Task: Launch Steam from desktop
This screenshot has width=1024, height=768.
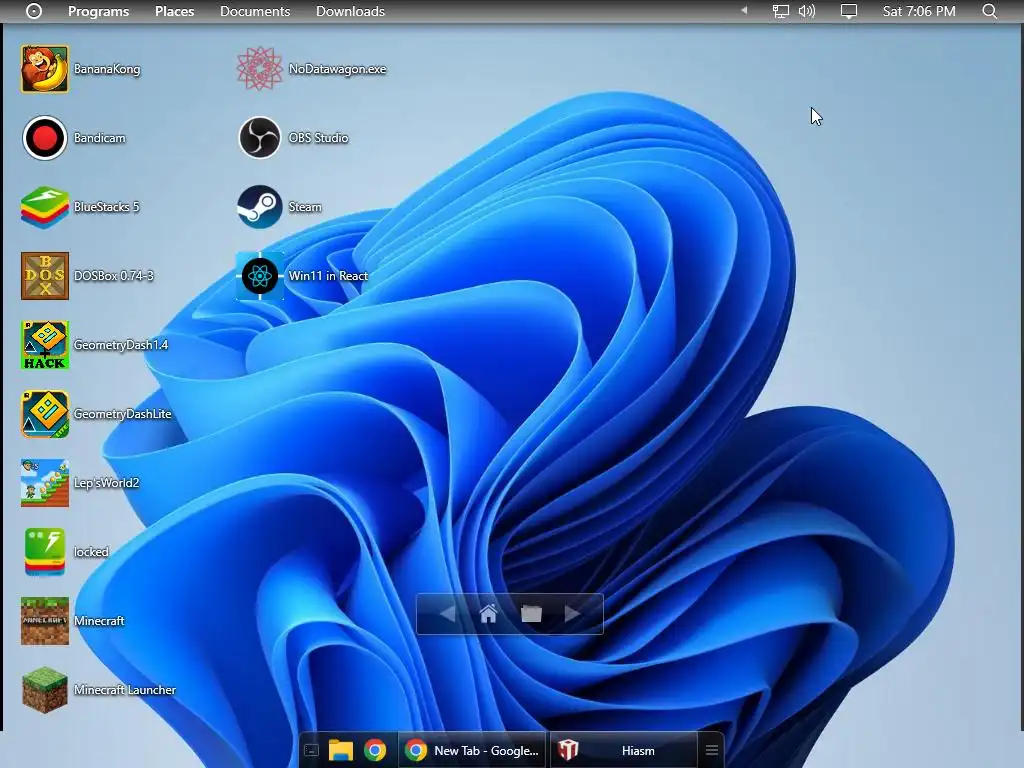Action: click(x=259, y=207)
